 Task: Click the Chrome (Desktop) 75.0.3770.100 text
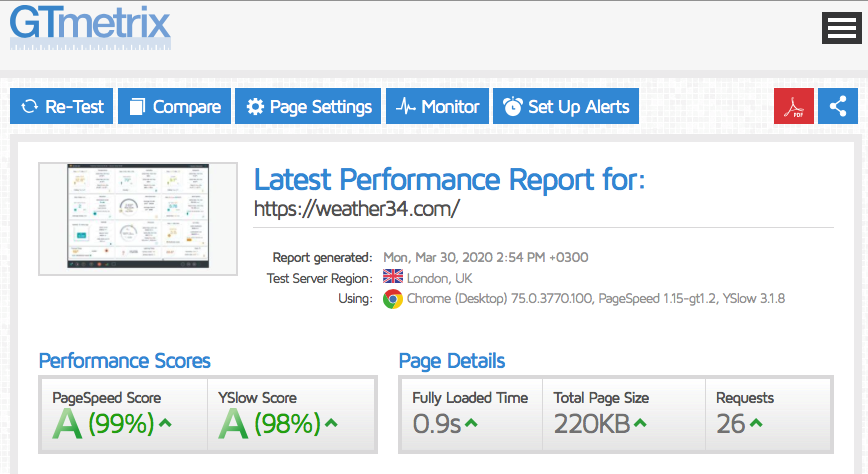[x=499, y=298]
